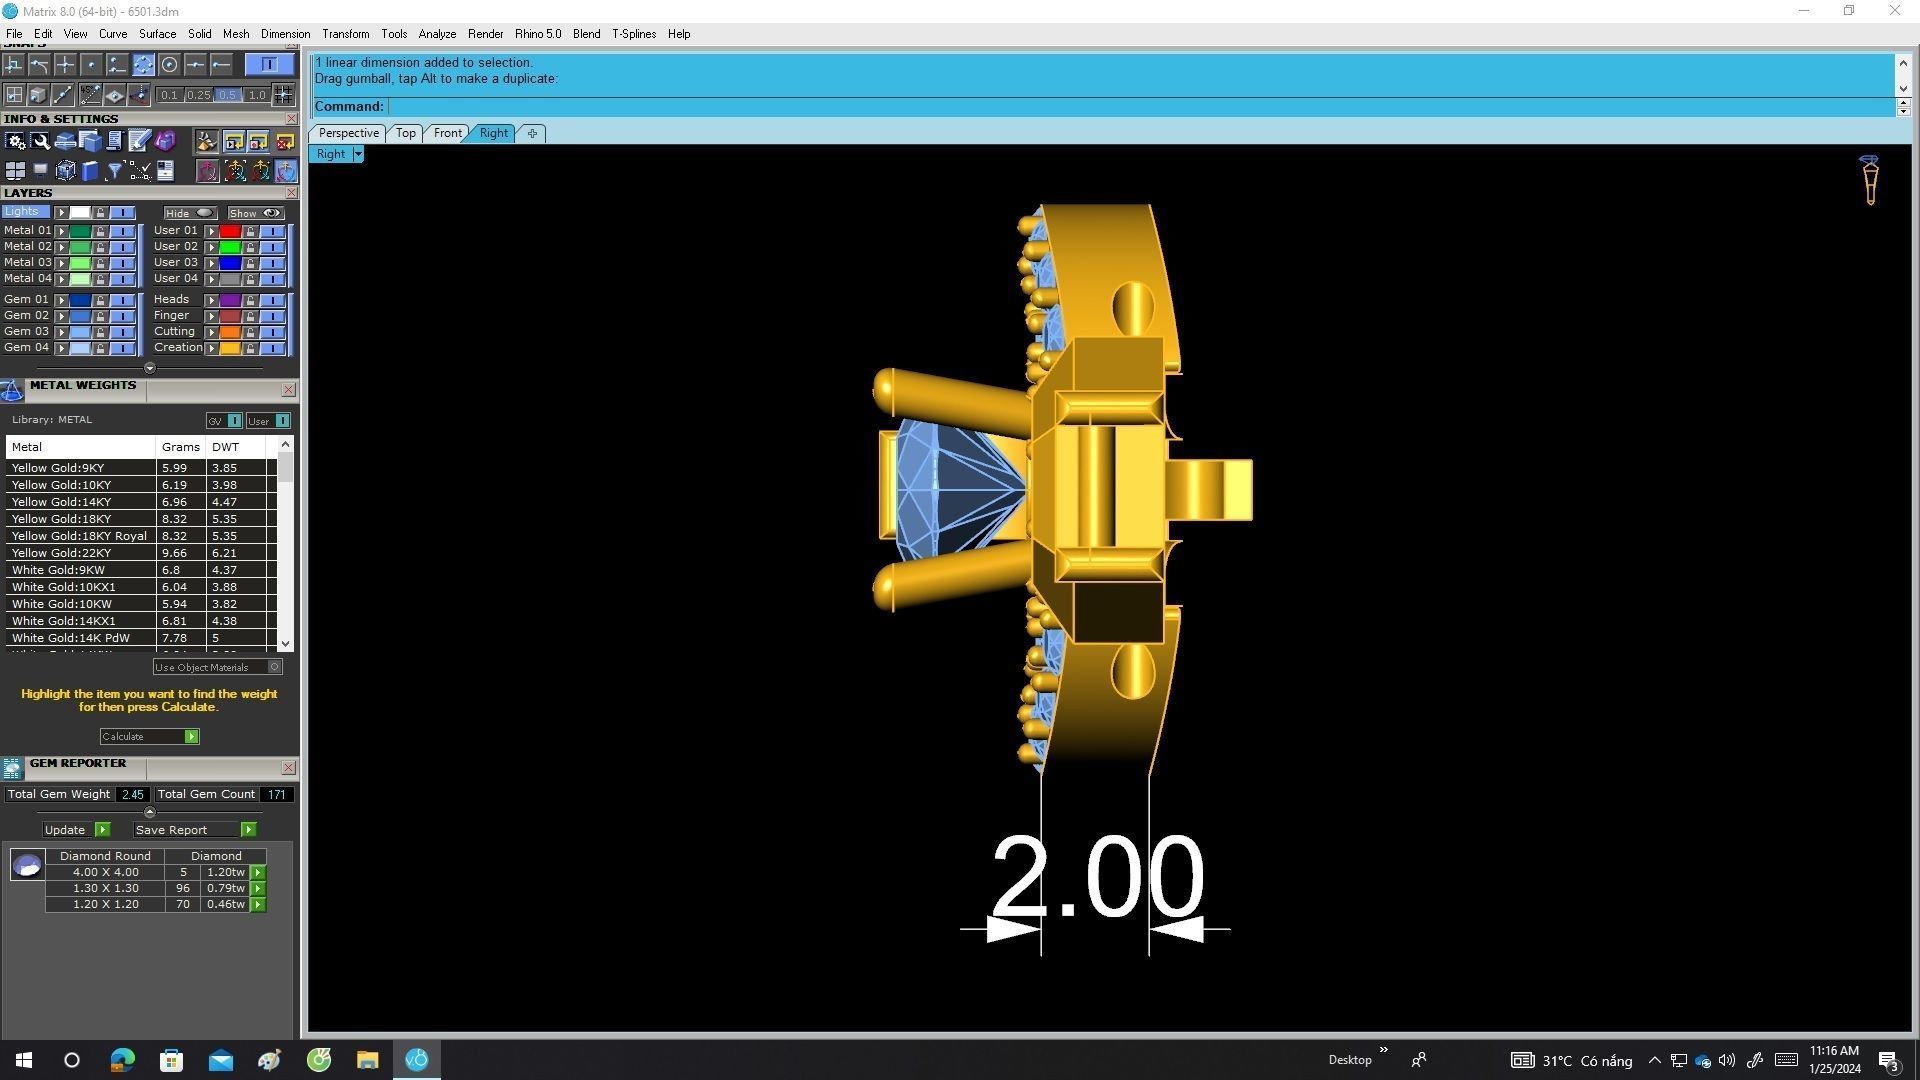
Task: Toggle the User 01 layer on/off switch
Action: click(x=272, y=231)
